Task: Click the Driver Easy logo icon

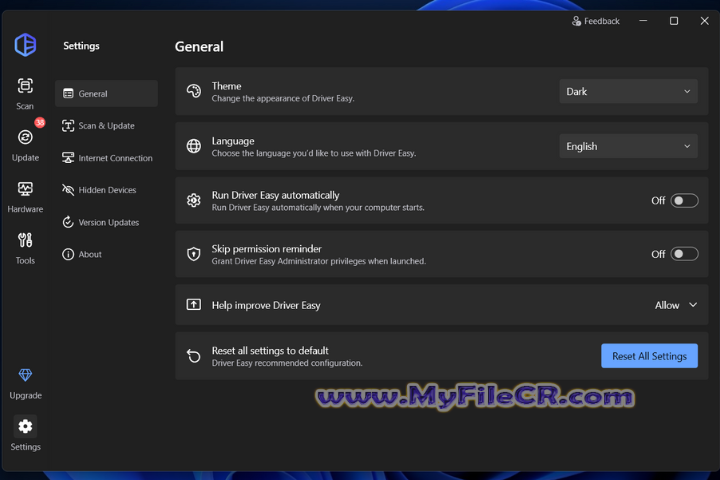Action: (x=25, y=45)
